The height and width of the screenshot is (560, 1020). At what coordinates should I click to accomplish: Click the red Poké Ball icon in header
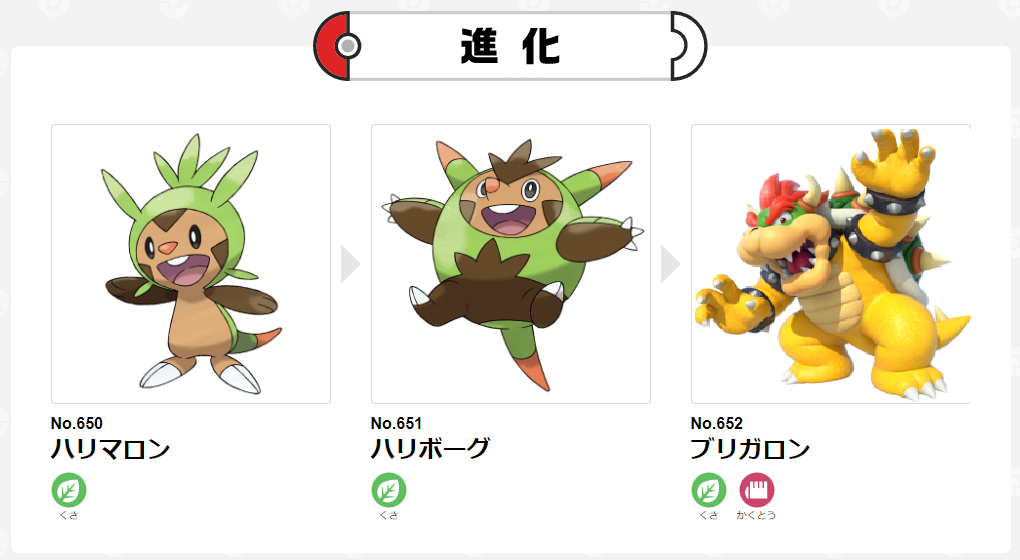coord(338,46)
